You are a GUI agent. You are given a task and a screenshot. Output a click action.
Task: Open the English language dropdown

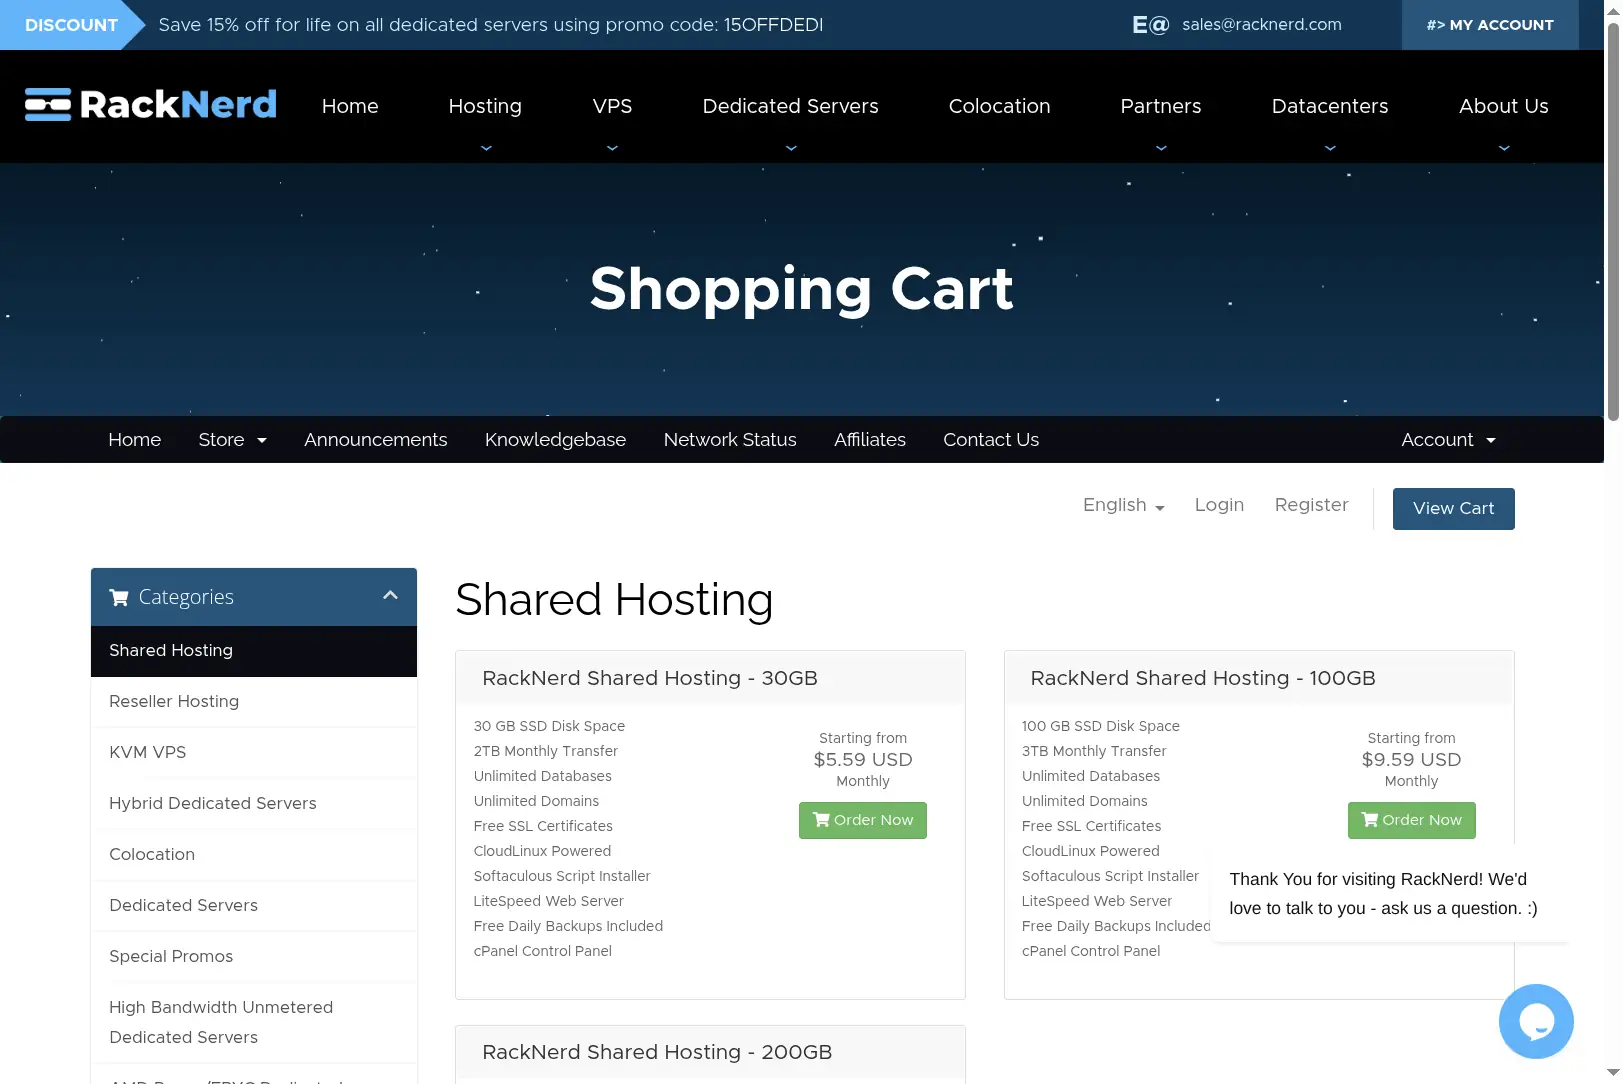(1123, 505)
